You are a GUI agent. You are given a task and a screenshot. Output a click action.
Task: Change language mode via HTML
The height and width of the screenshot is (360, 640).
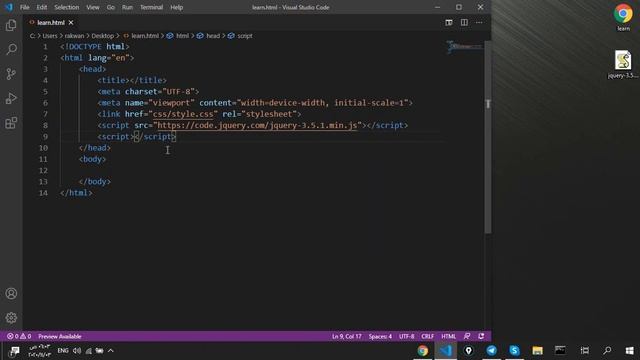pyautogui.click(x=448, y=336)
